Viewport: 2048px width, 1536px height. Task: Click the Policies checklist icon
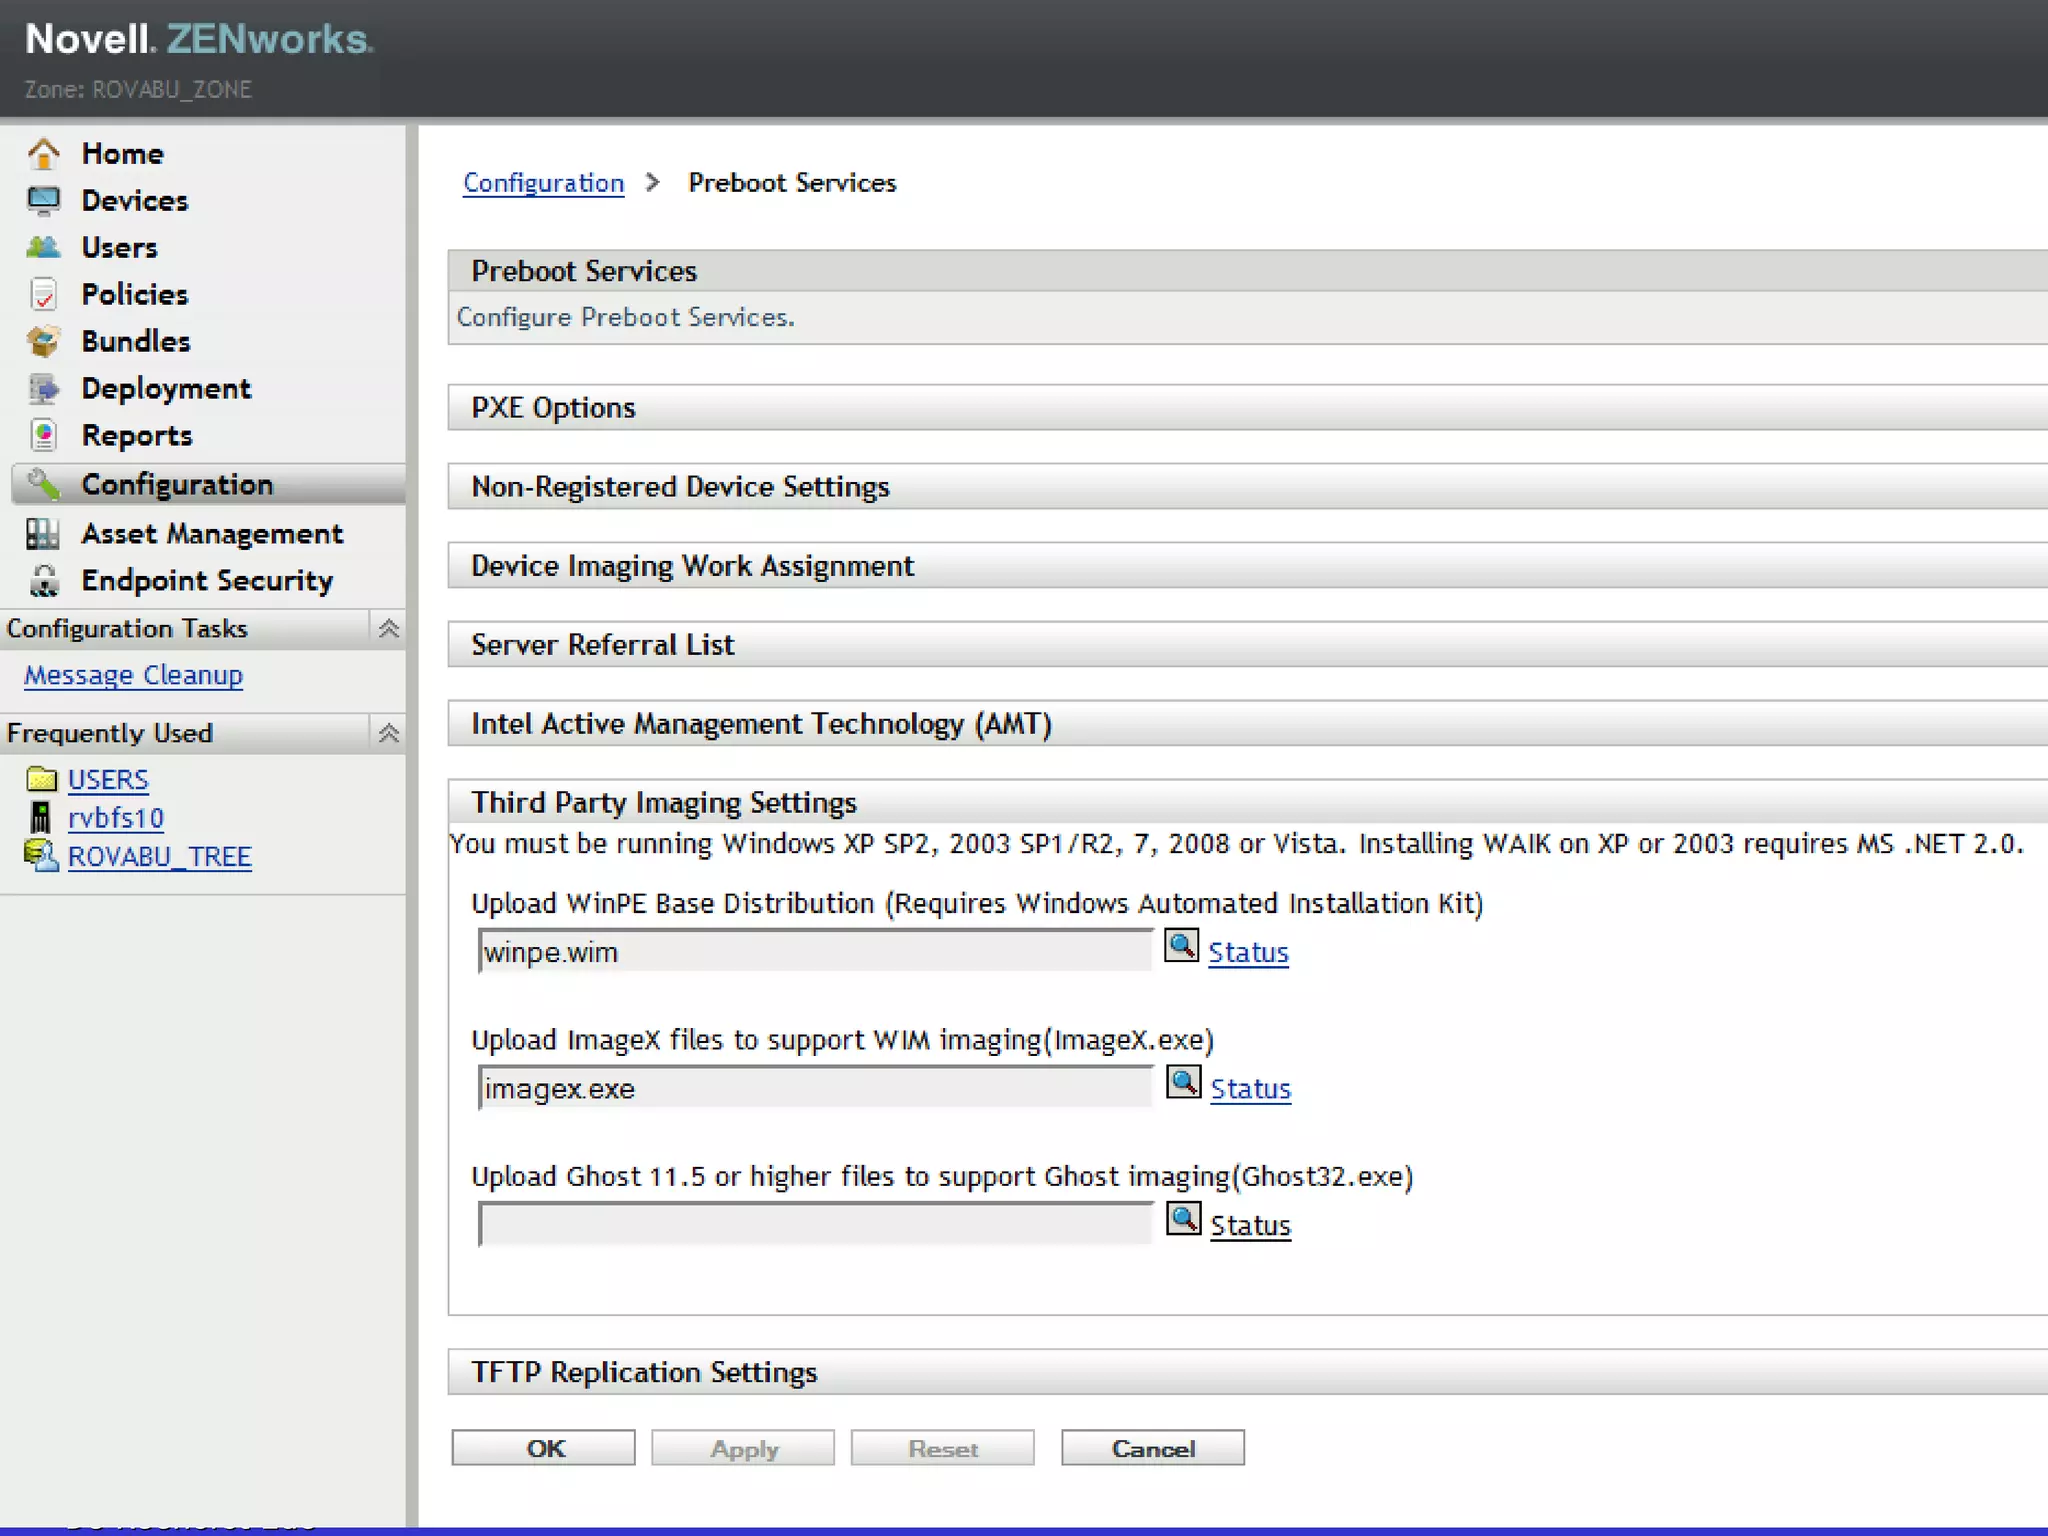(43, 294)
